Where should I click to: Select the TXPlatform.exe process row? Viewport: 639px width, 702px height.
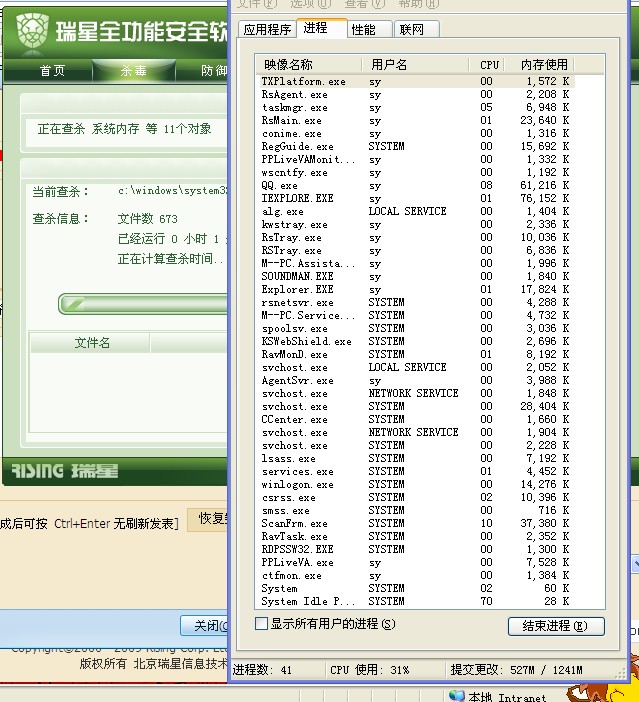pos(415,81)
